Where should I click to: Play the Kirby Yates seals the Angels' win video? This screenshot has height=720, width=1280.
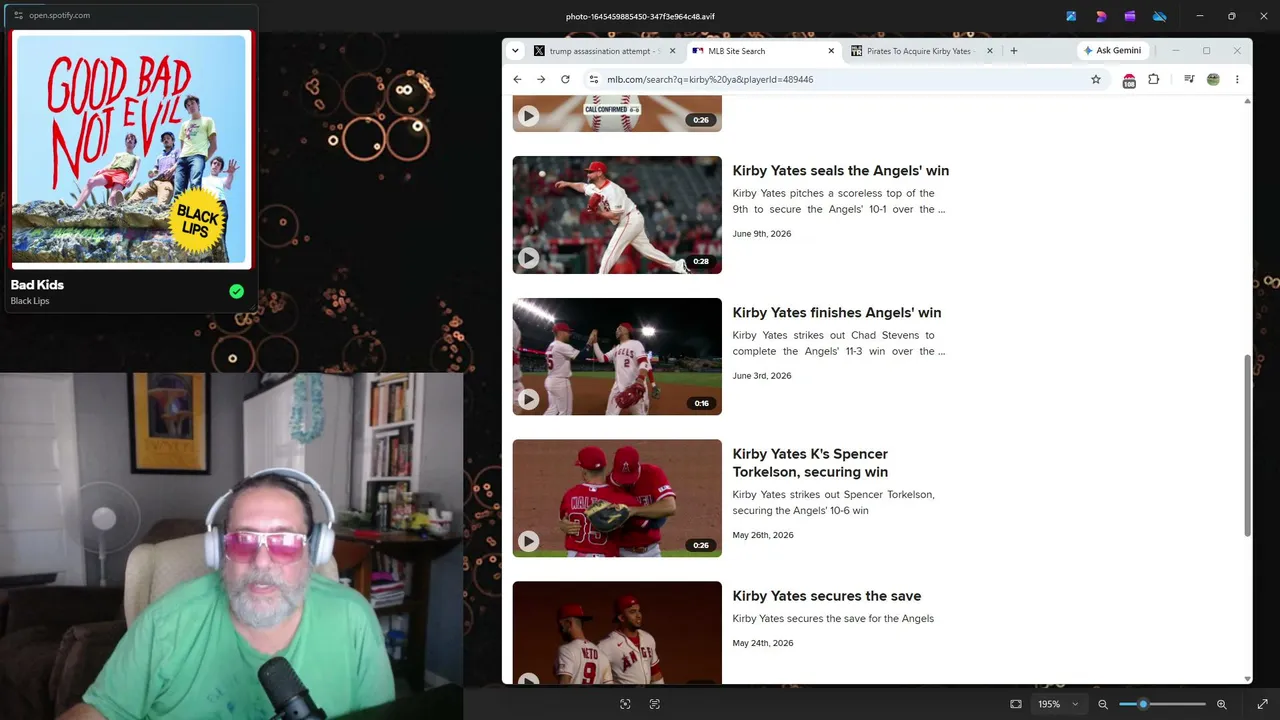529,258
